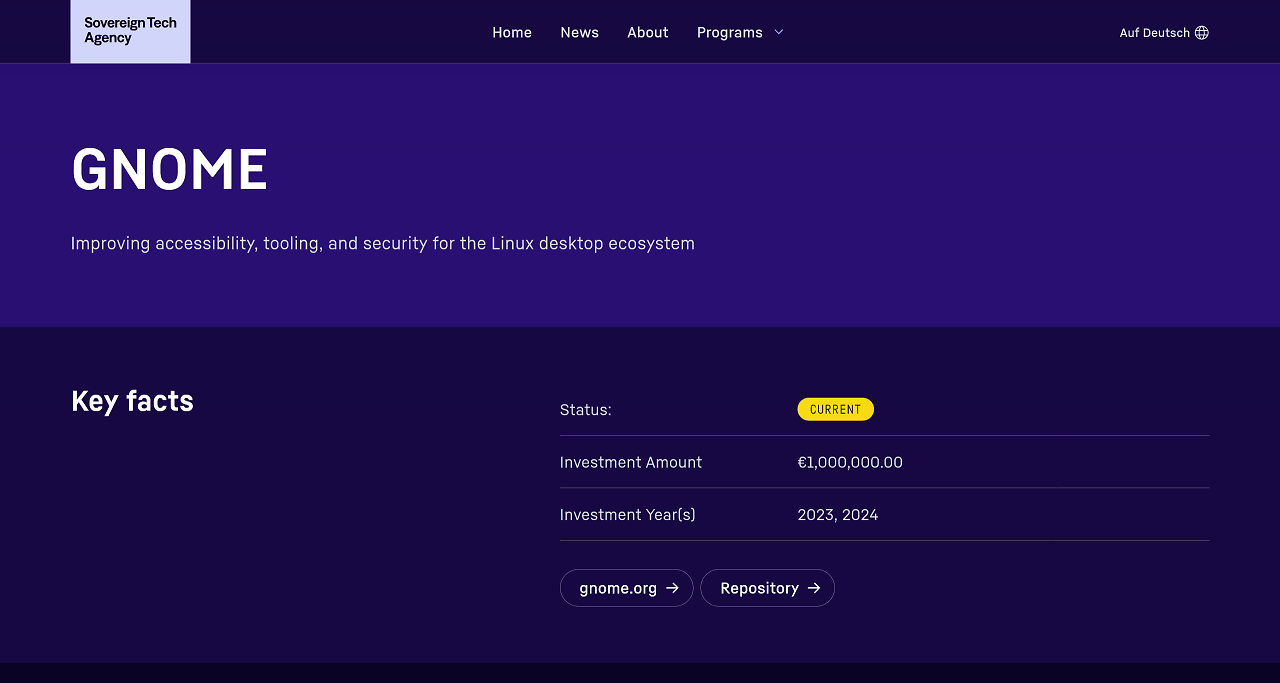
Task: Open the Repository link
Action: point(767,588)
